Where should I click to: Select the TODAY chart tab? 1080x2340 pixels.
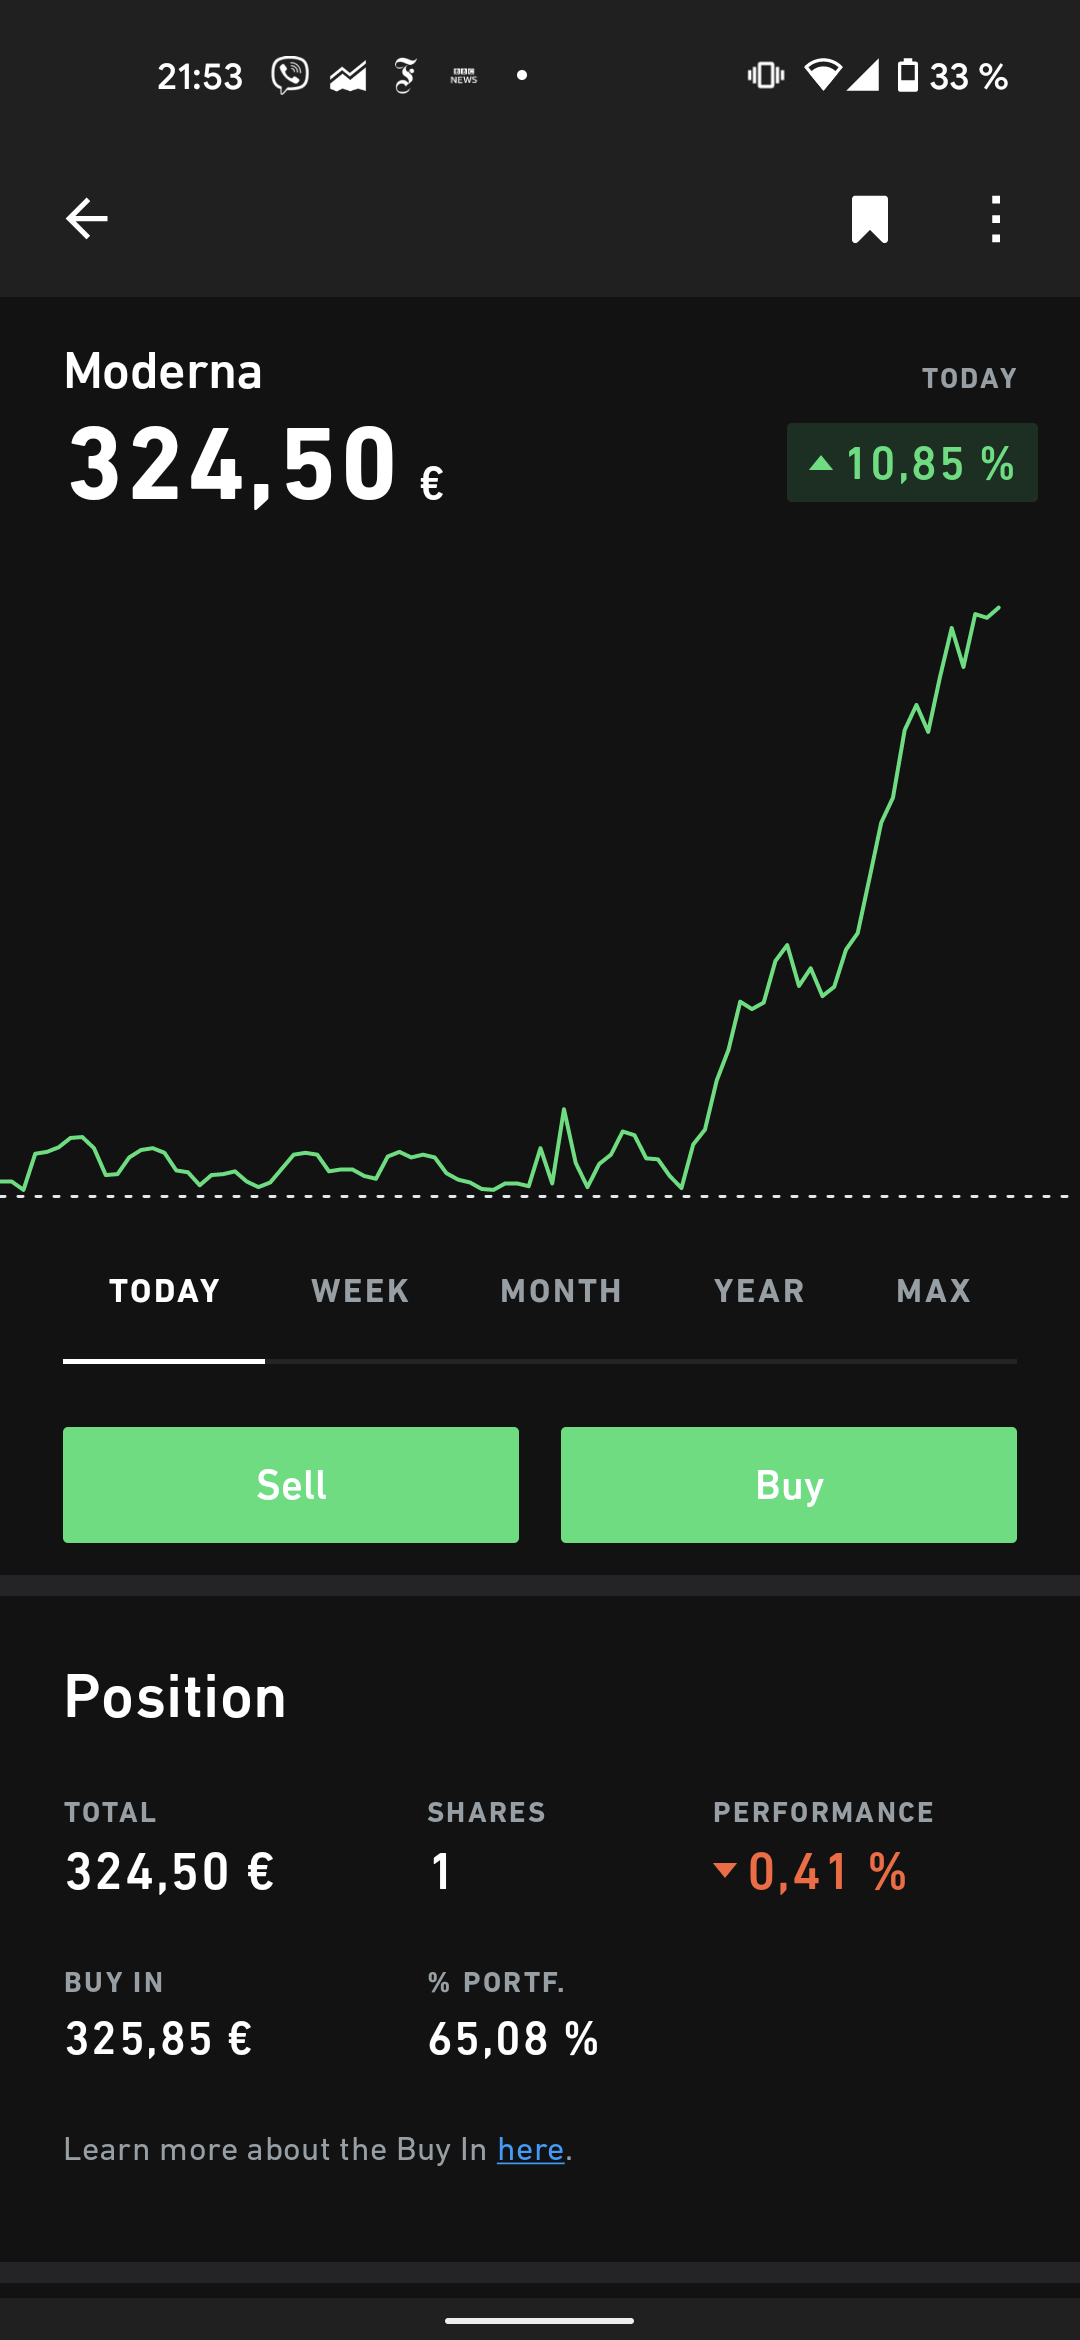[164, 1291]
